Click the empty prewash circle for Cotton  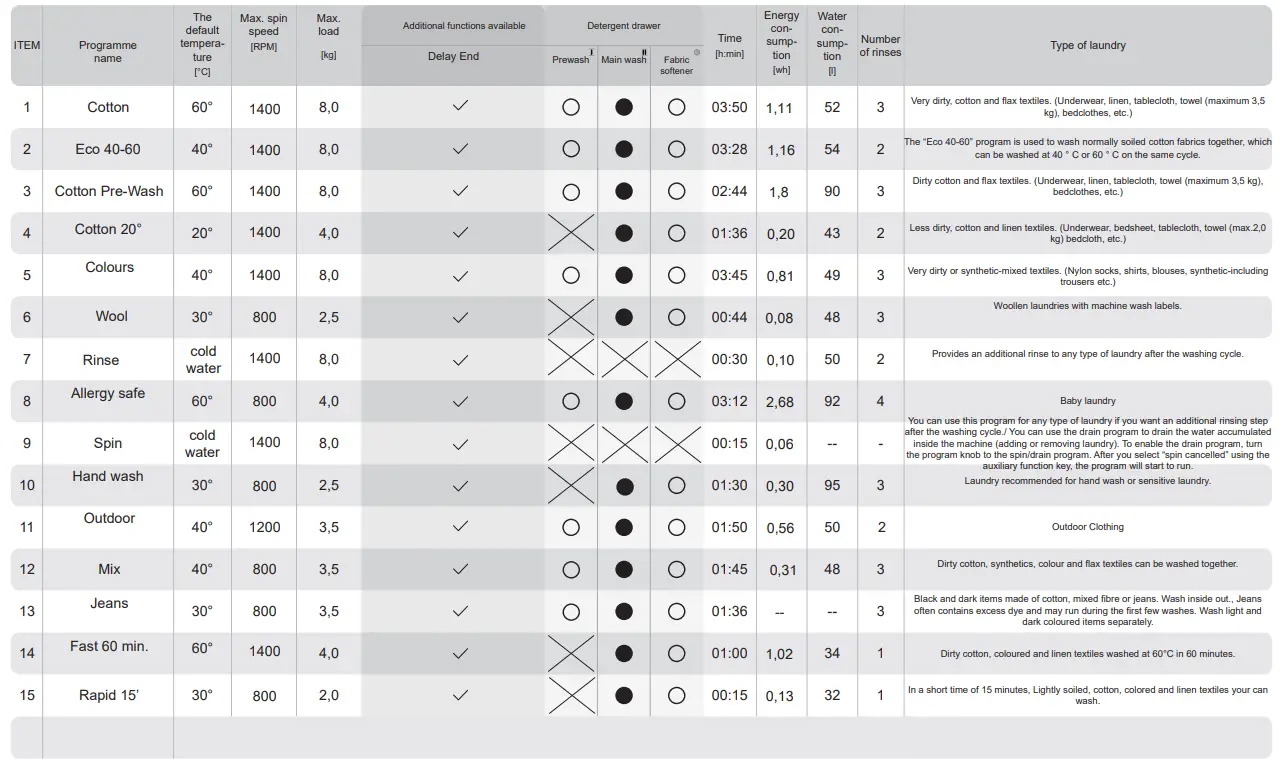[x=571, y=107]
